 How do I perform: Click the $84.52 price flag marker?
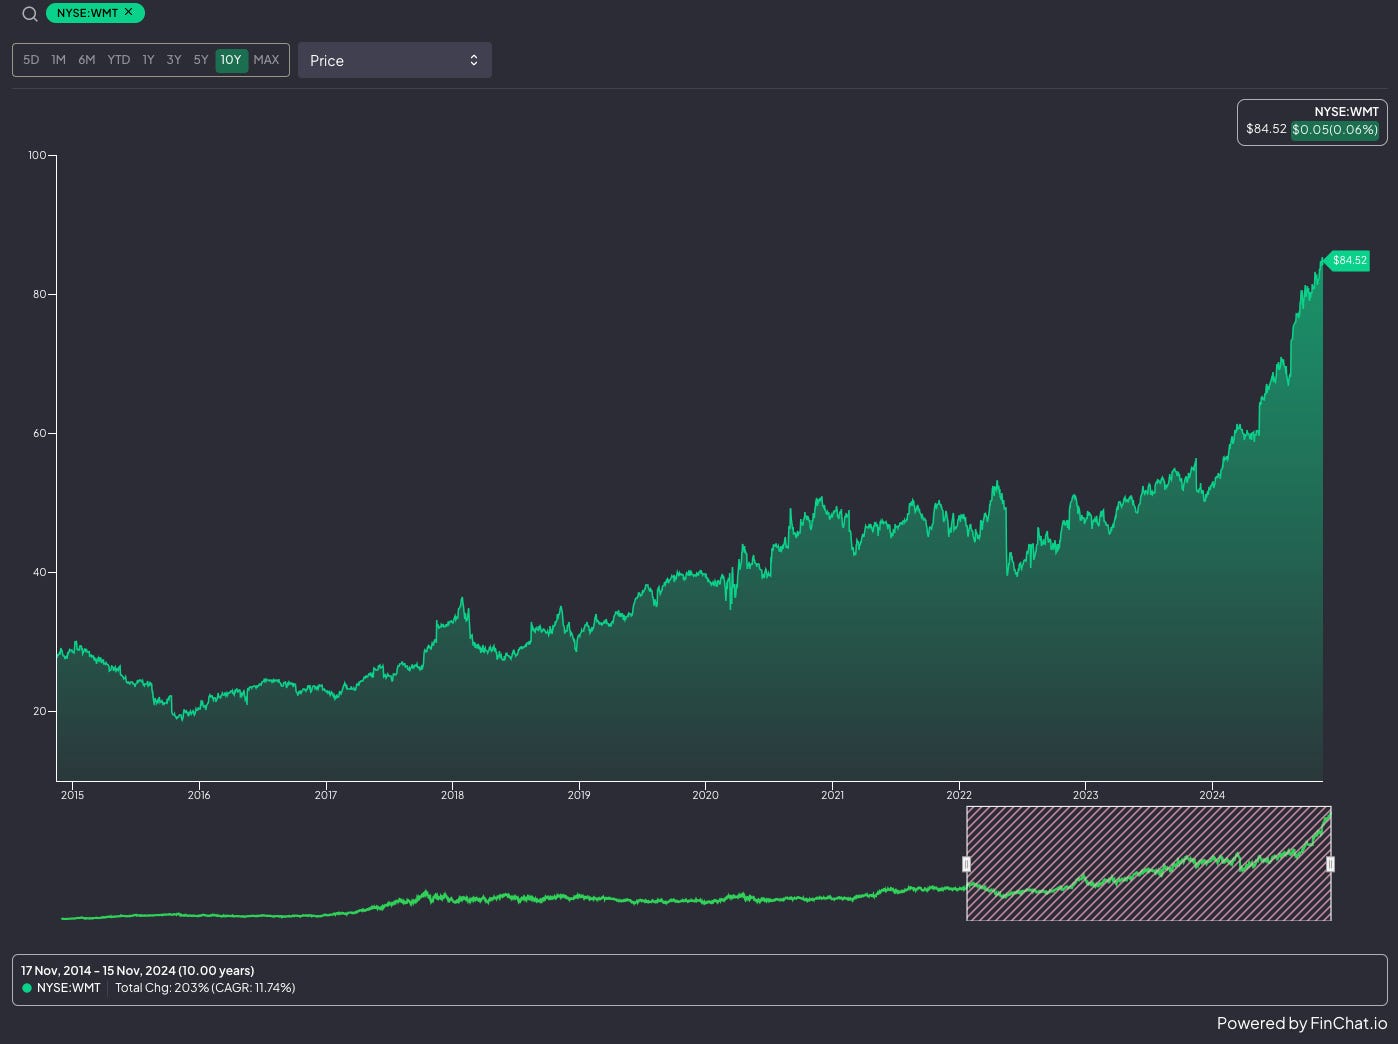pyautogui.click(x=1347, y=261)
